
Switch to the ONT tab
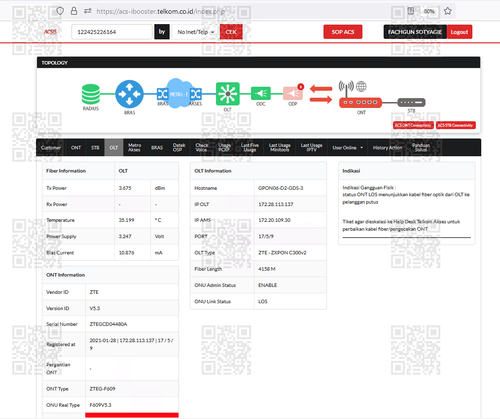[x=76, y=147]
